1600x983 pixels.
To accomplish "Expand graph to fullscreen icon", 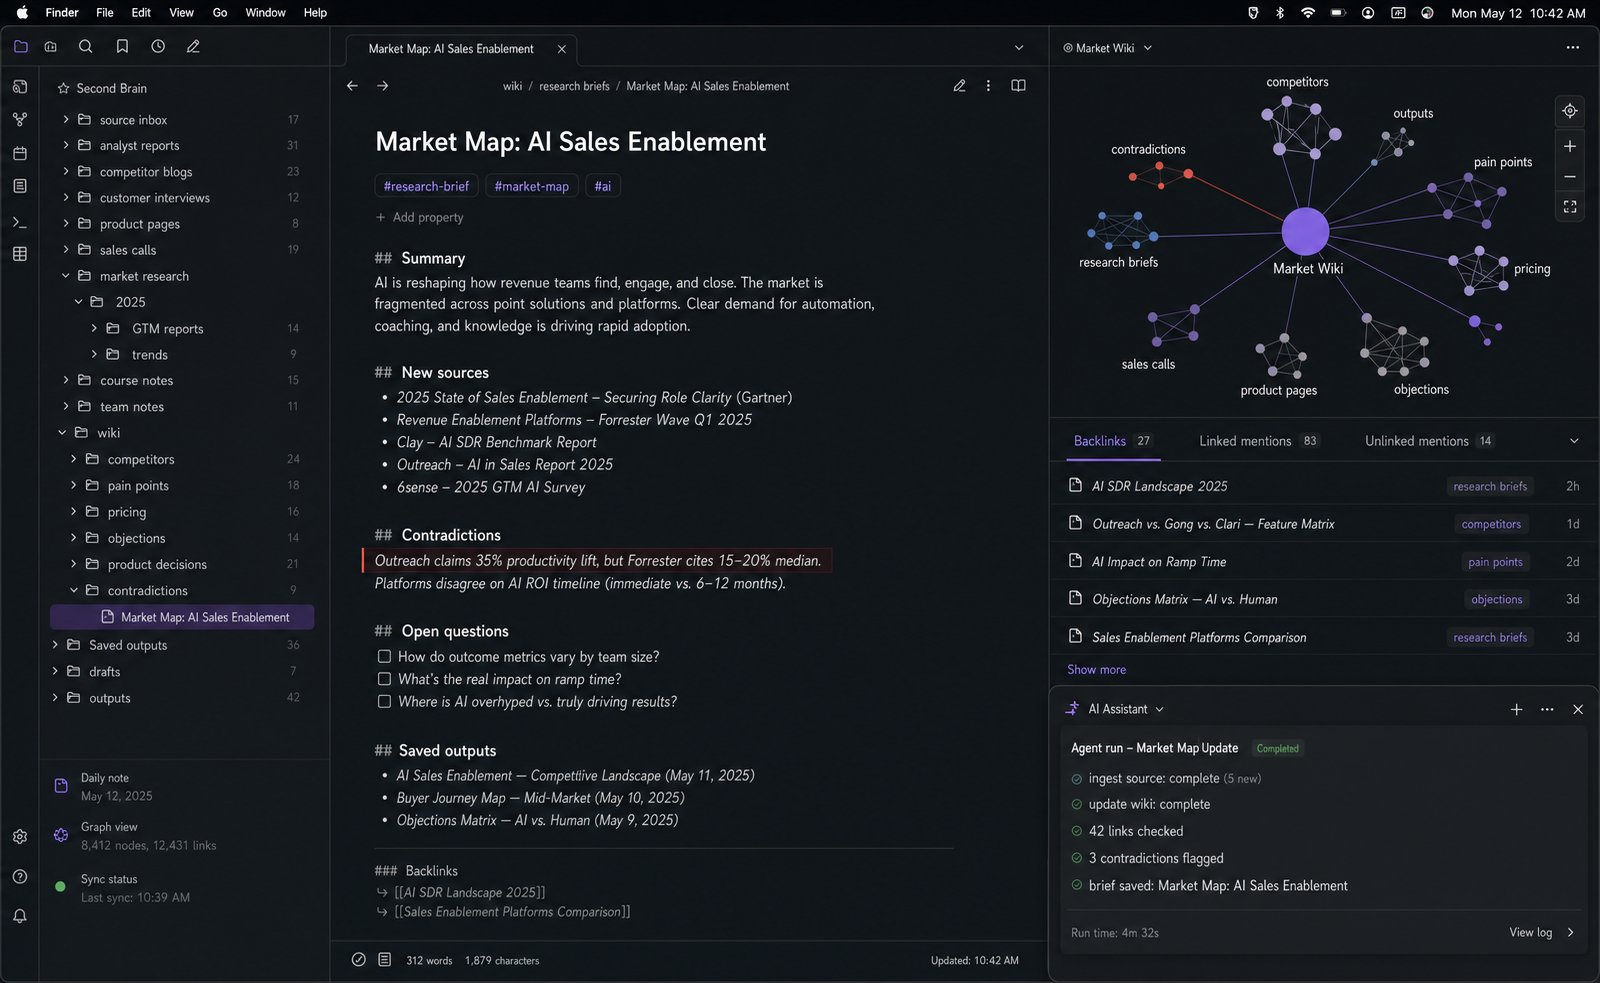I will [x=1570, y=207].
